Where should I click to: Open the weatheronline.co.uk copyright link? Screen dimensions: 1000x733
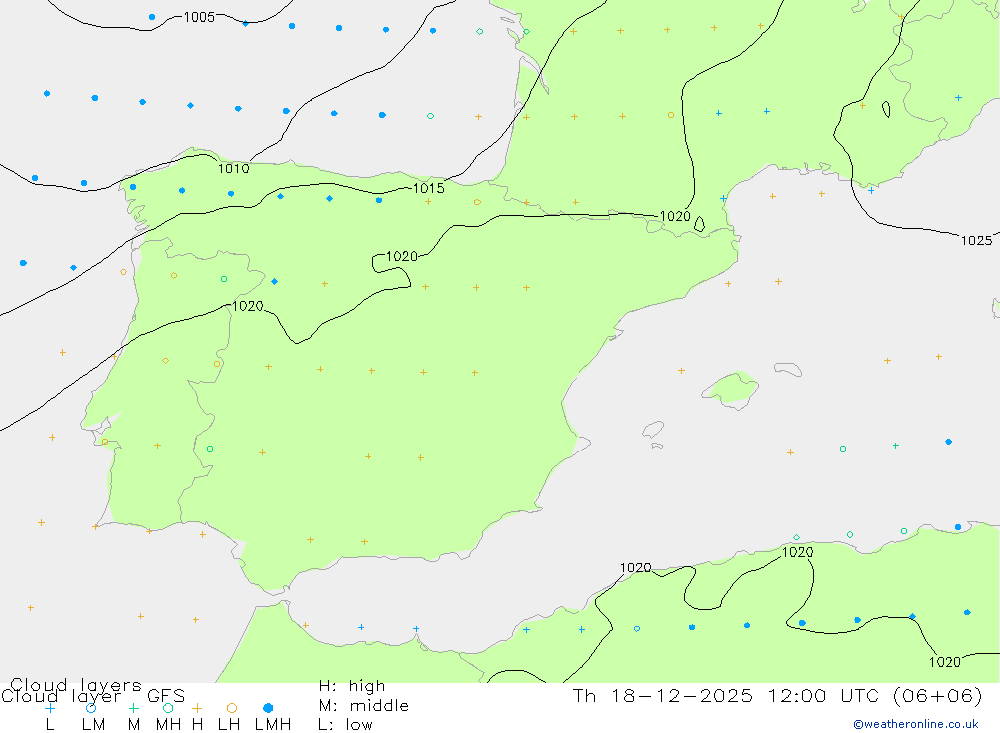pyautogui.click(x=916, y=724)
